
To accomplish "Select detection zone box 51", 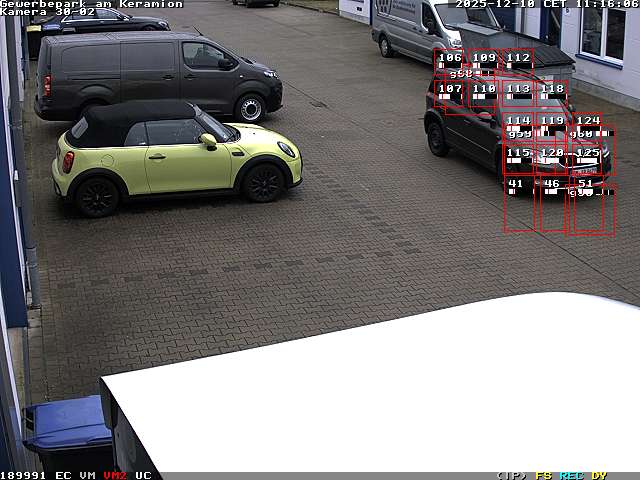I will (592, 207).
